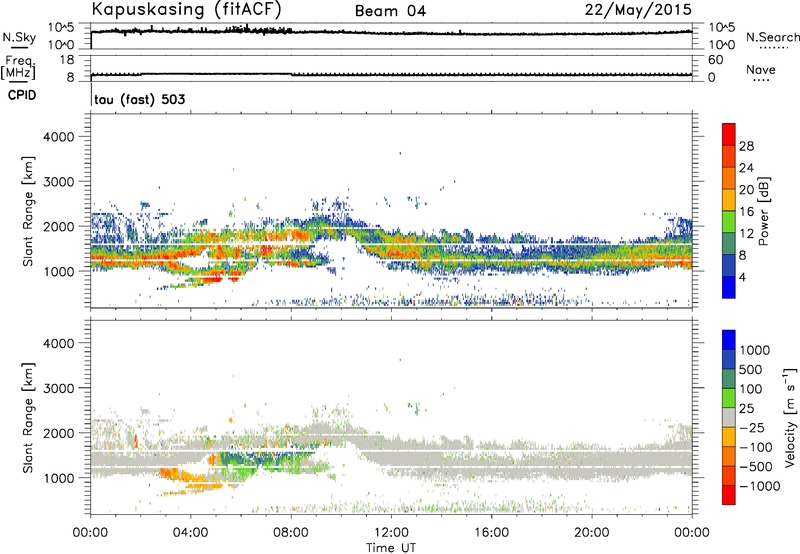Click the power panel Slant Range [km] label
The height and width of the screenshot is (554, 800).
[x=28, y=211]
